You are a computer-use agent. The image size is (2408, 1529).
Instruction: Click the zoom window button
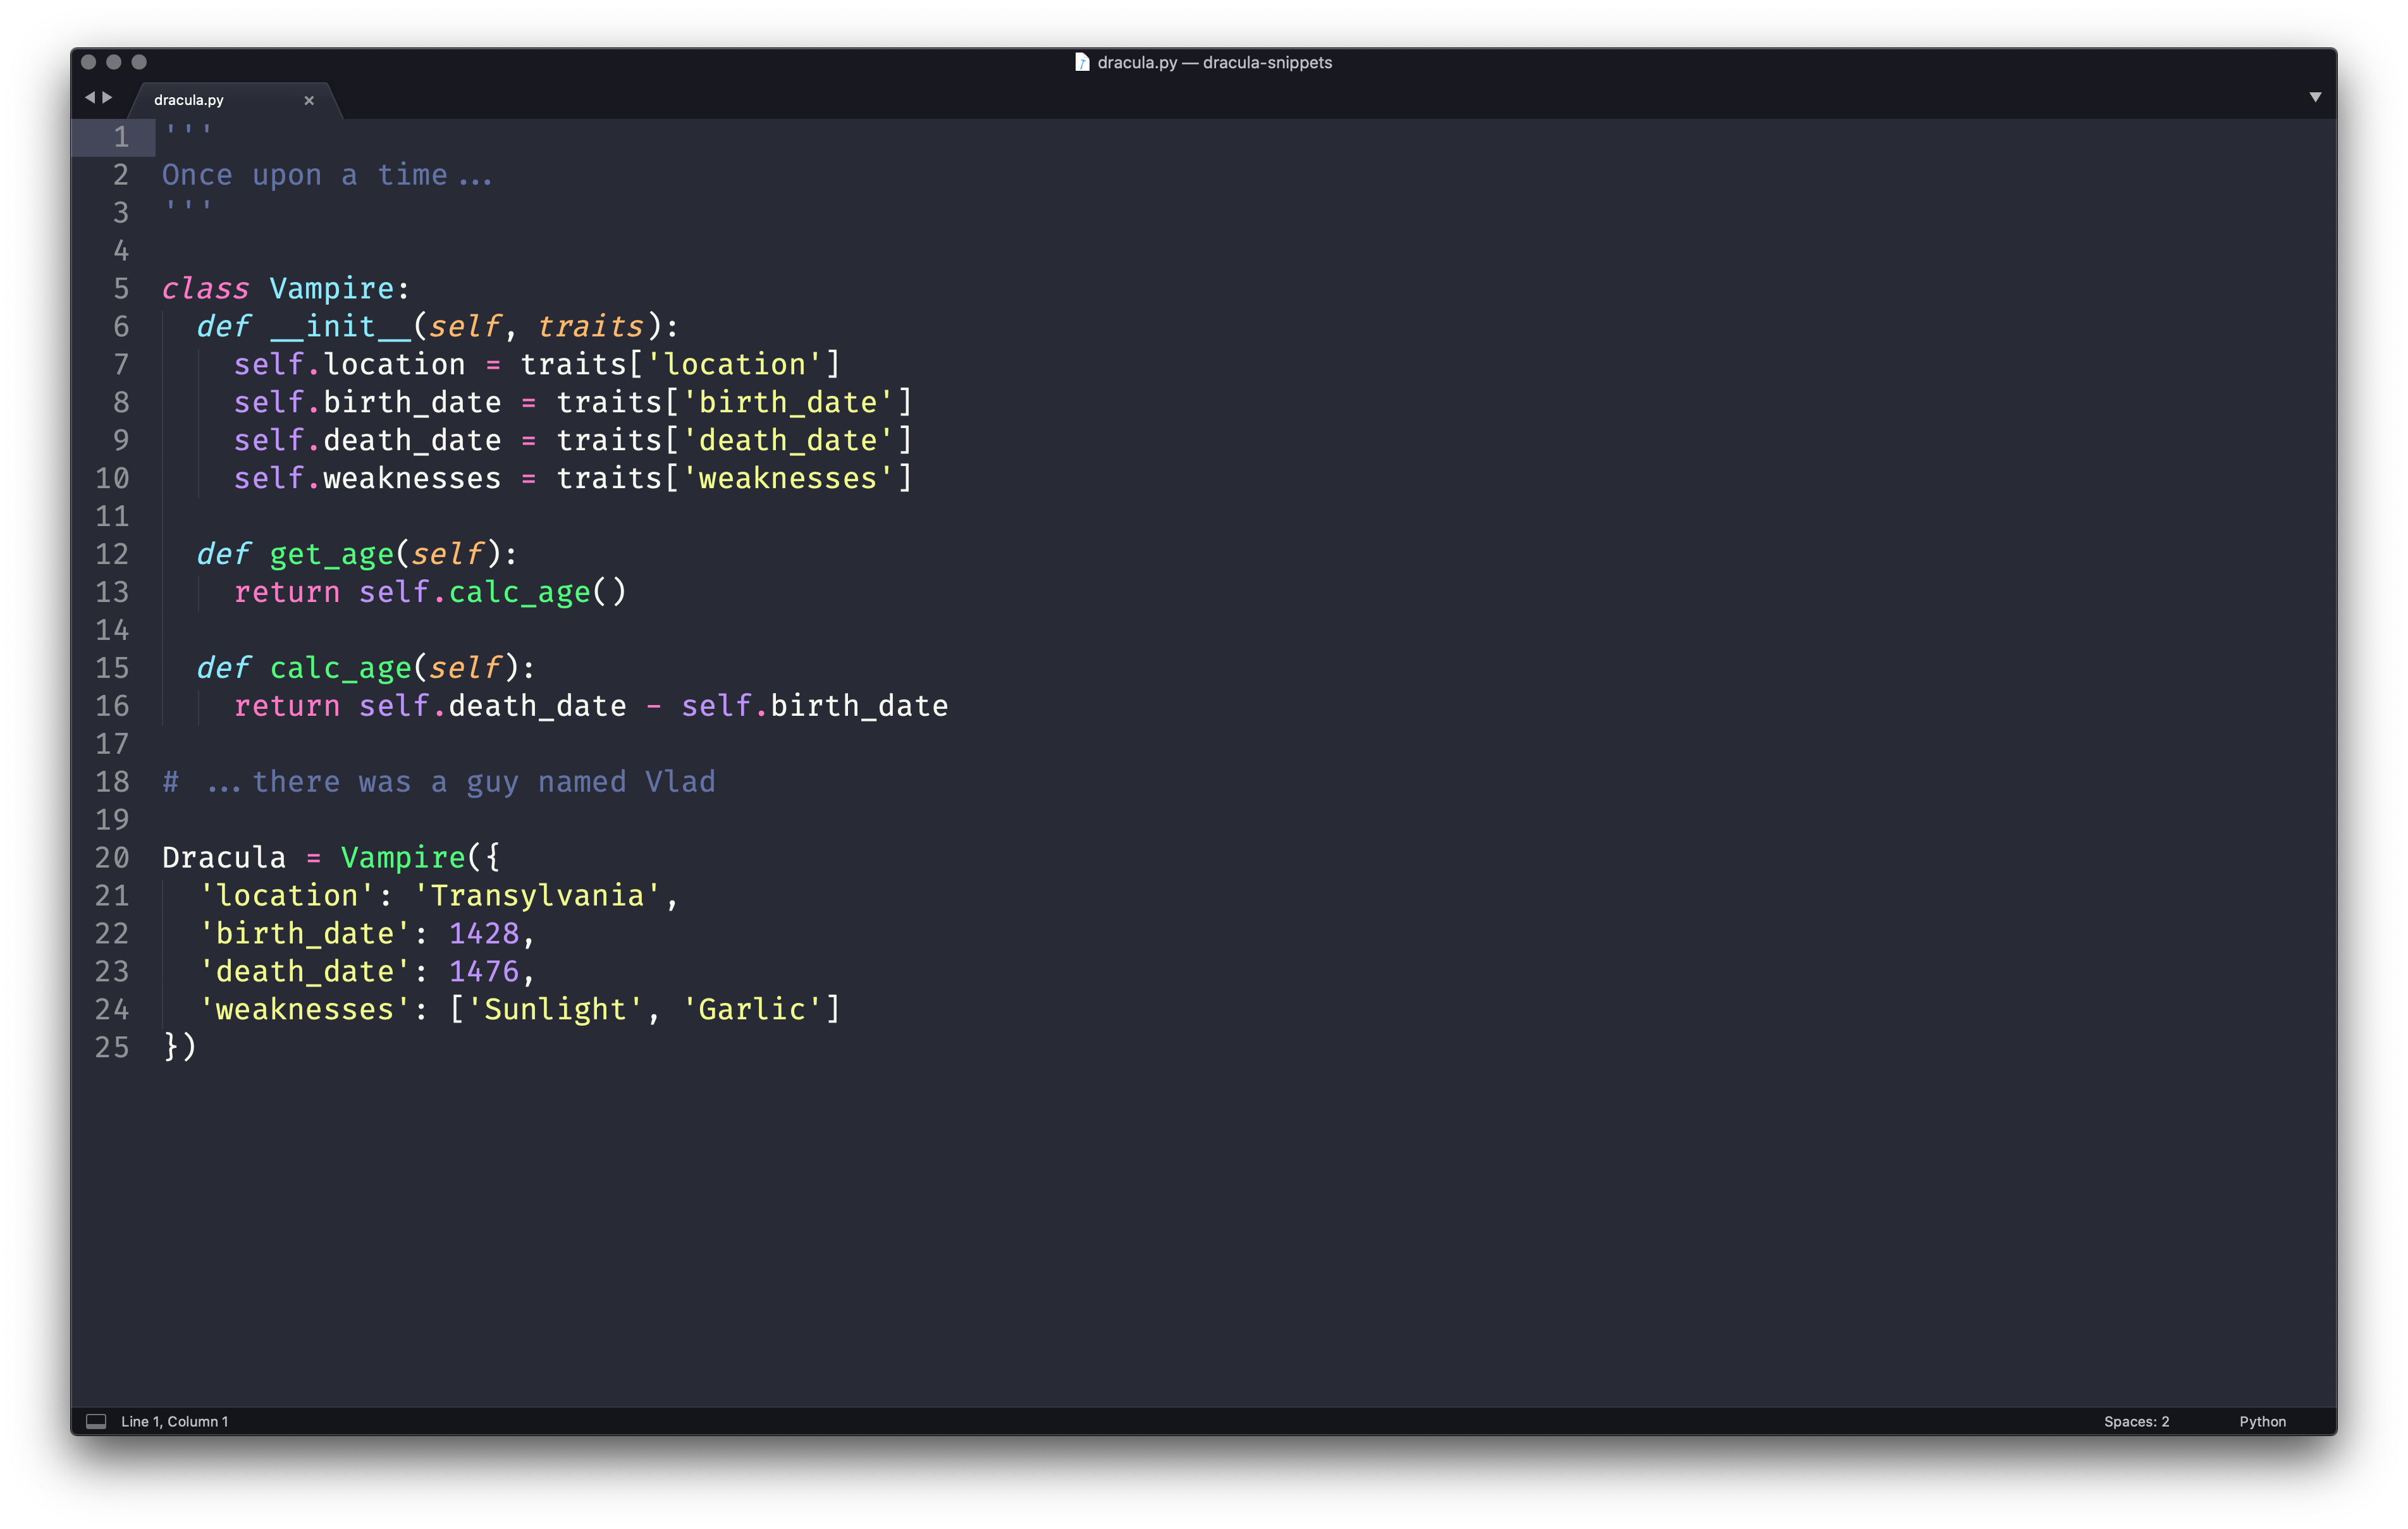coord(139,62)
